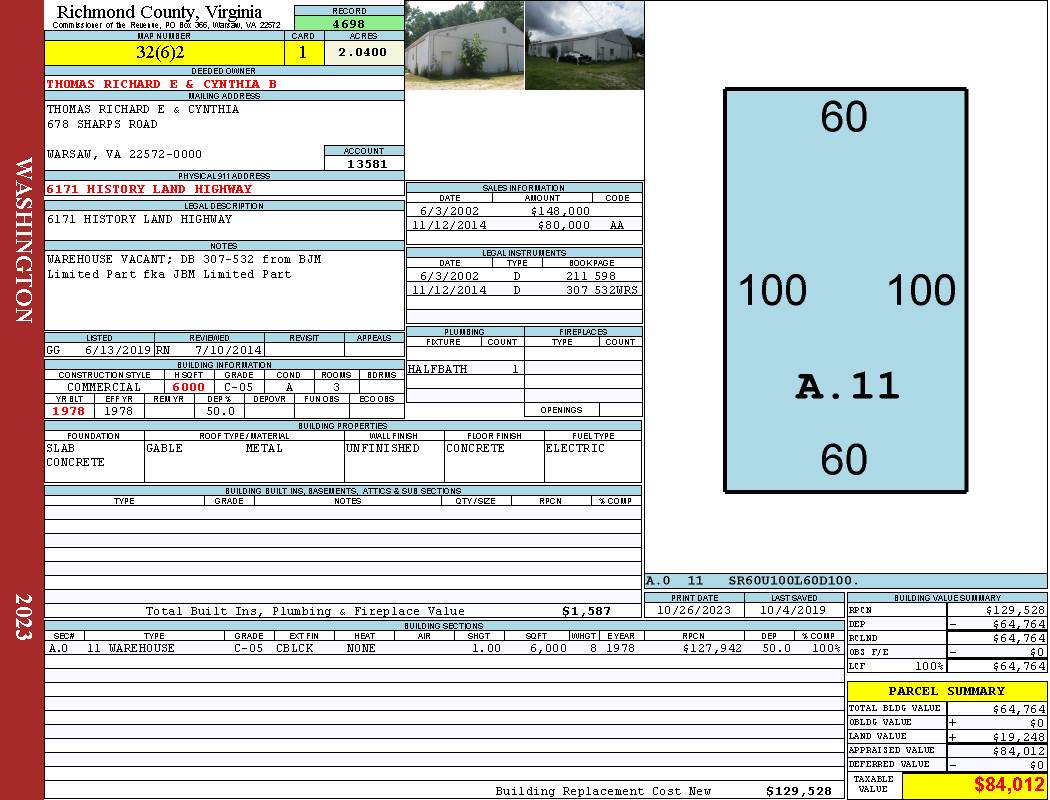Click foundation value SLAB CONCRETE
This screenshot has height=800, width=1050.
75,455
